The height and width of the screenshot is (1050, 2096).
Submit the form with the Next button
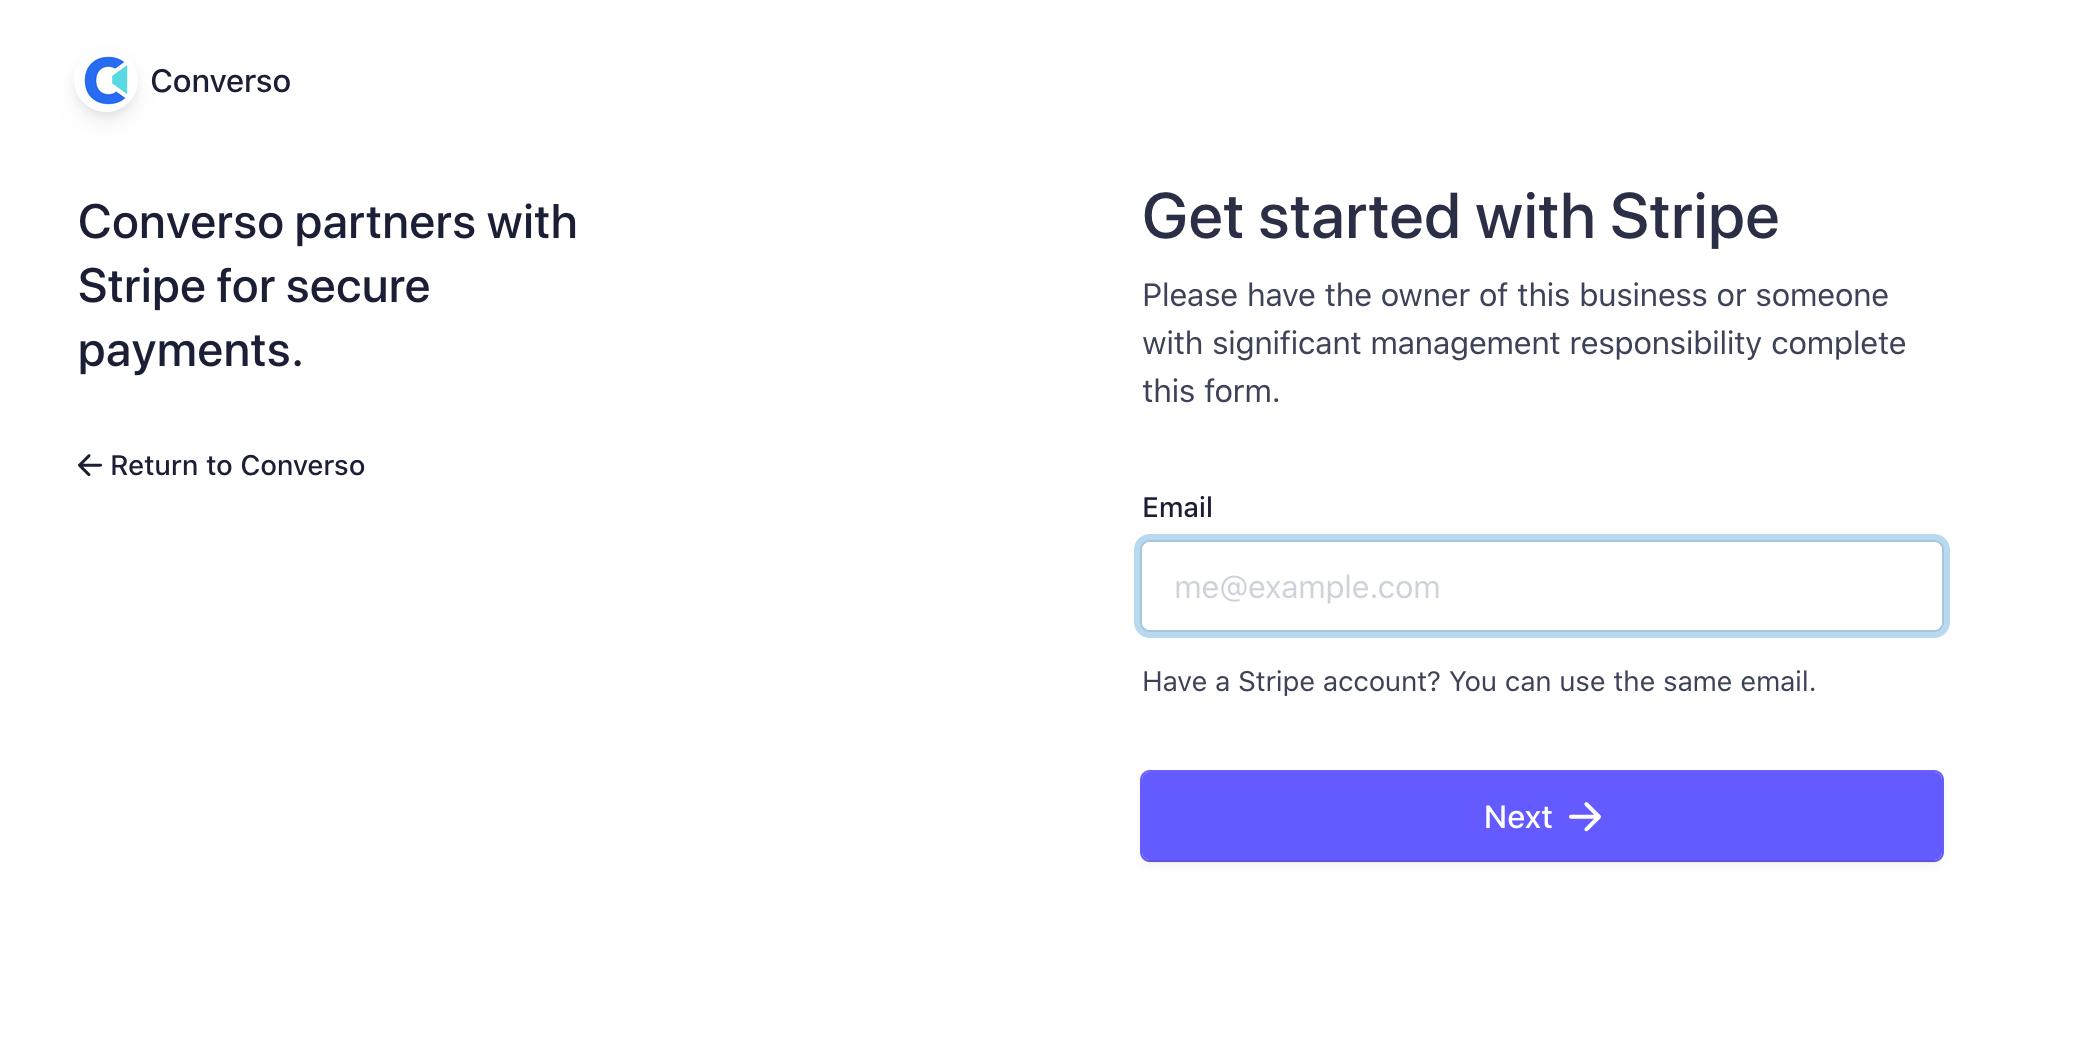tap(1542, 816)
